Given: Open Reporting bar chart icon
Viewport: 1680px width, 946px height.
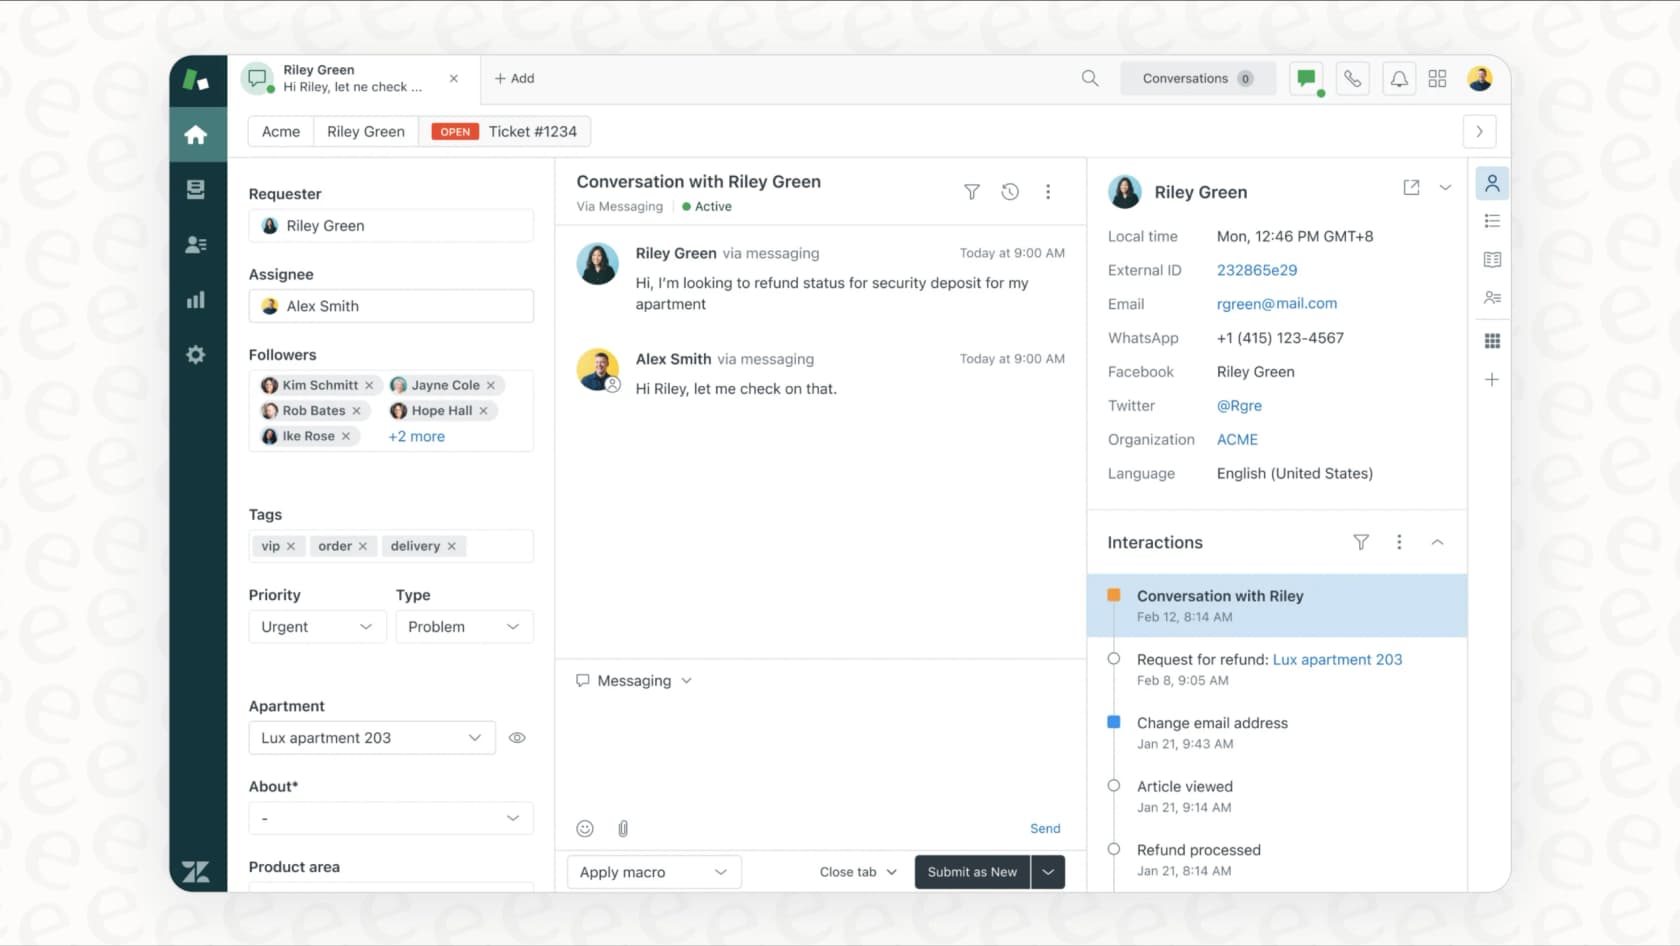Looking at the screenshot, I should point(196,300).
